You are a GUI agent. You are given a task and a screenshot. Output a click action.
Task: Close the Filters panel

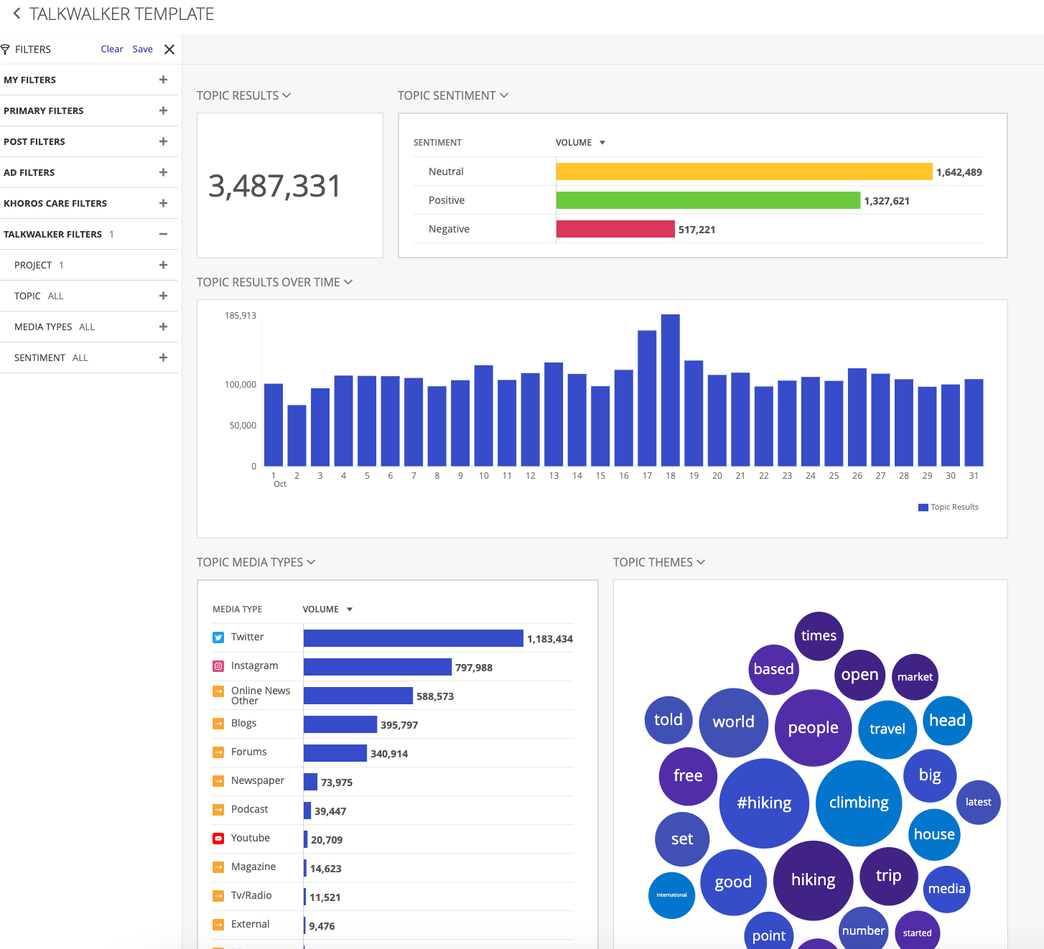point(170,49)
